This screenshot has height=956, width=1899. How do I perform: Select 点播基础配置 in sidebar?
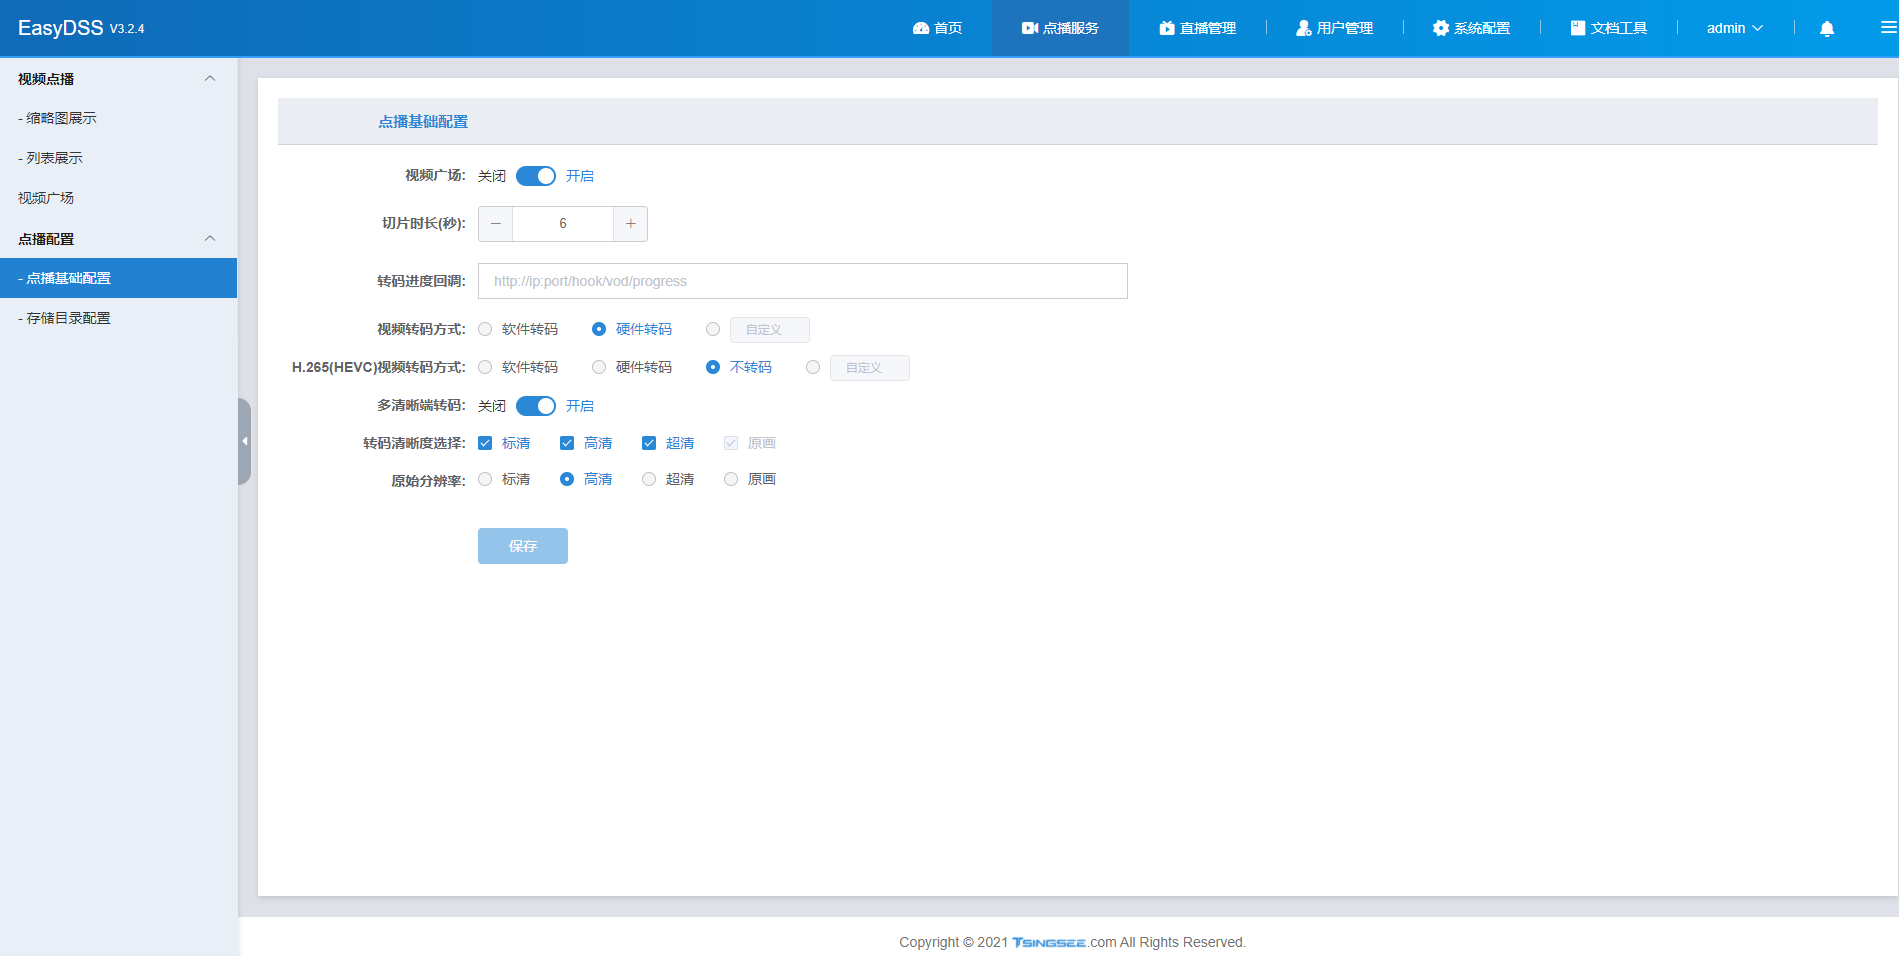coord(118,278)
